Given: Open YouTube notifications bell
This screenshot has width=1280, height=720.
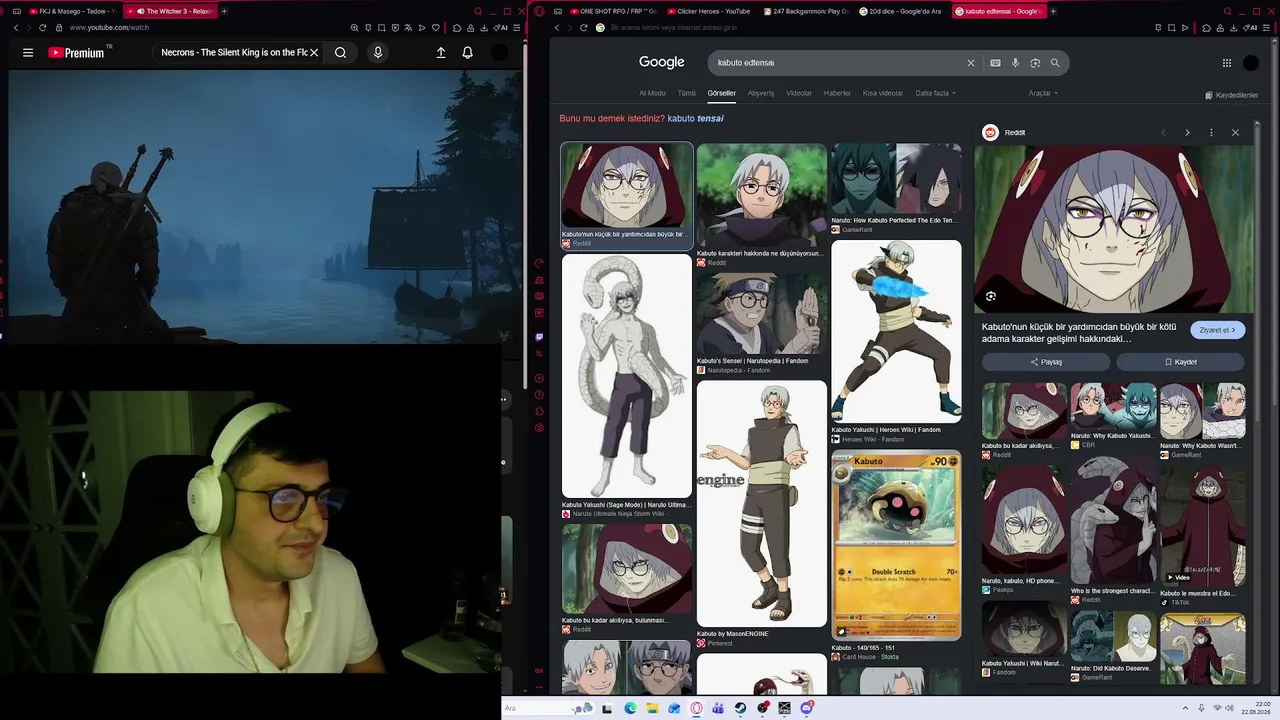Looking at the screenshot, I should coord(467,53).
